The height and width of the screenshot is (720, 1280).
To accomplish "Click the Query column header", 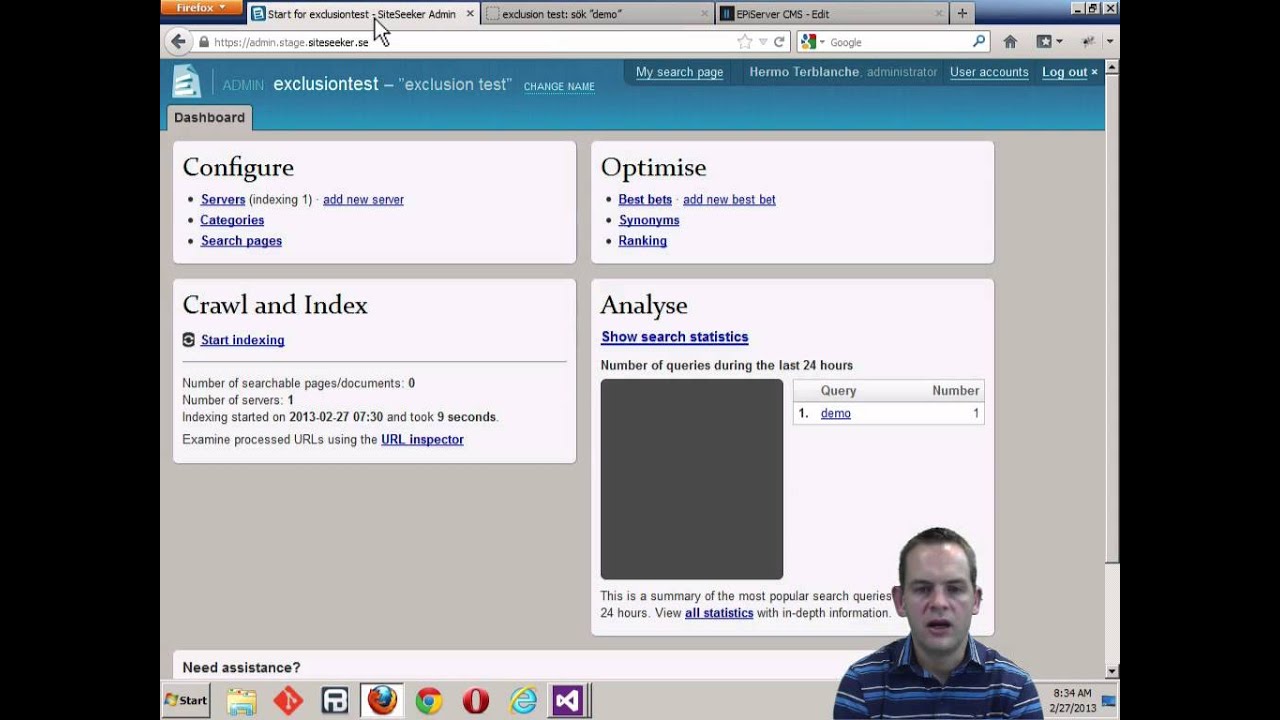I will point(838,391).
